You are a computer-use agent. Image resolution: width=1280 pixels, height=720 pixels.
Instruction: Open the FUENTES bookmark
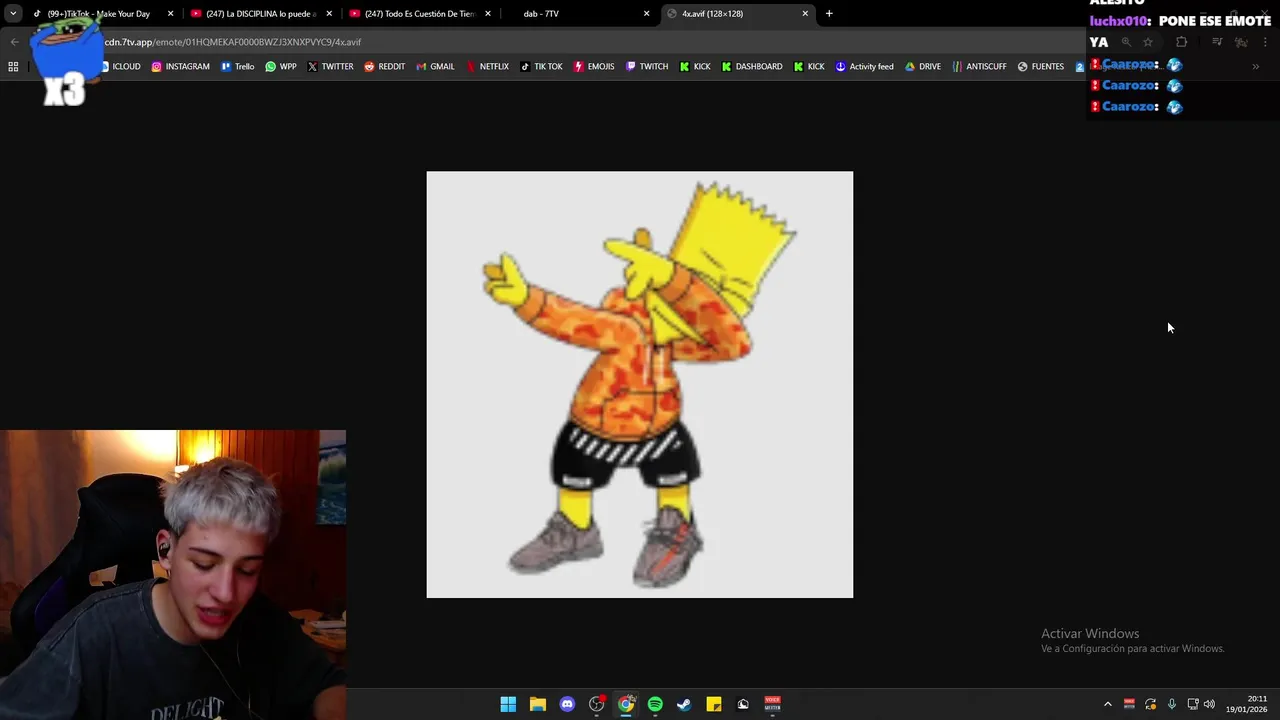tap(1041, 67)
